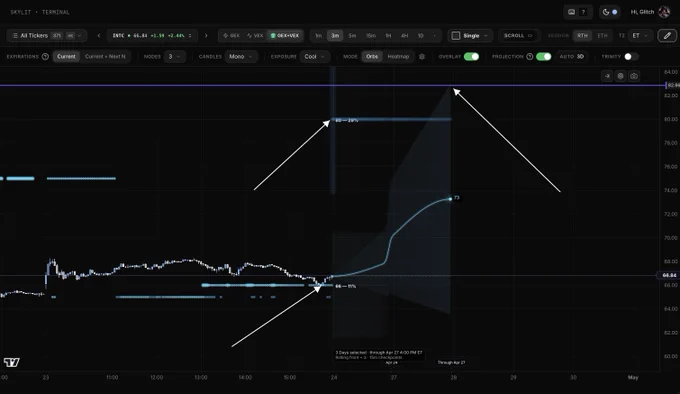This screenshot has width=680, height=394.
Task: Click the help question mark in the header
Action: click(x=583, y=12)
